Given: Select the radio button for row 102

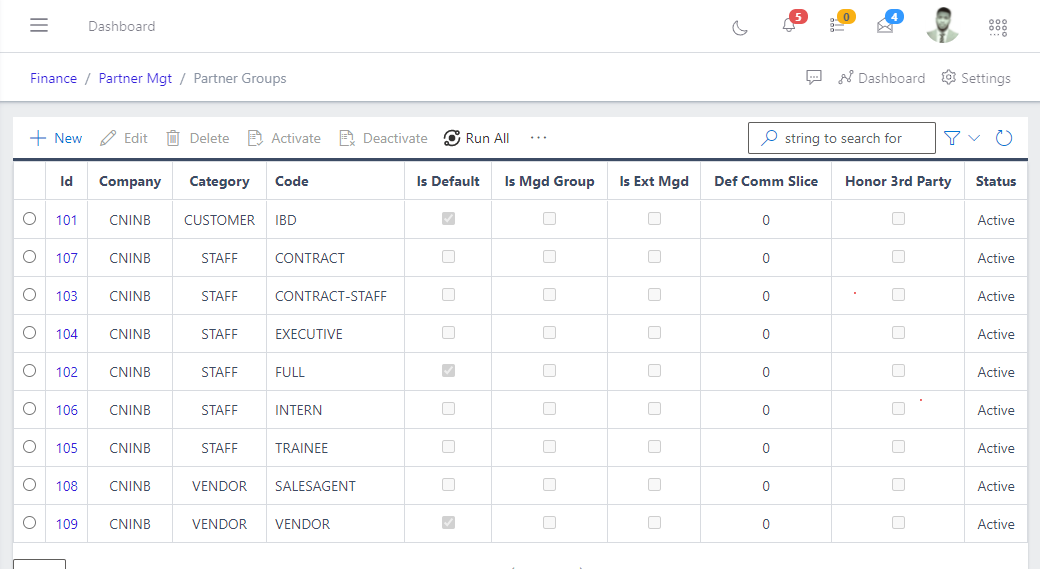Looking at the screenshot, I should click(x=29, y=370).
